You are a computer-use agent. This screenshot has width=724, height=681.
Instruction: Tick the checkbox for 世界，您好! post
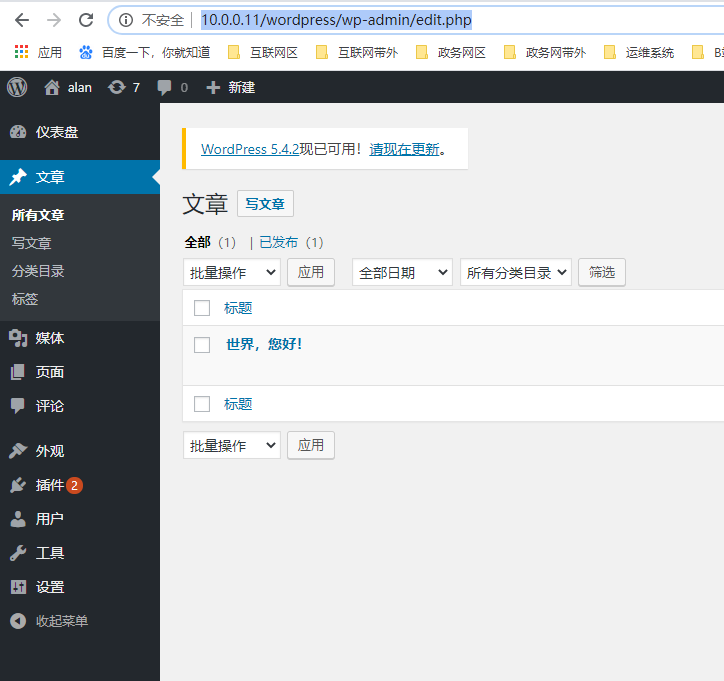(202, 345)
